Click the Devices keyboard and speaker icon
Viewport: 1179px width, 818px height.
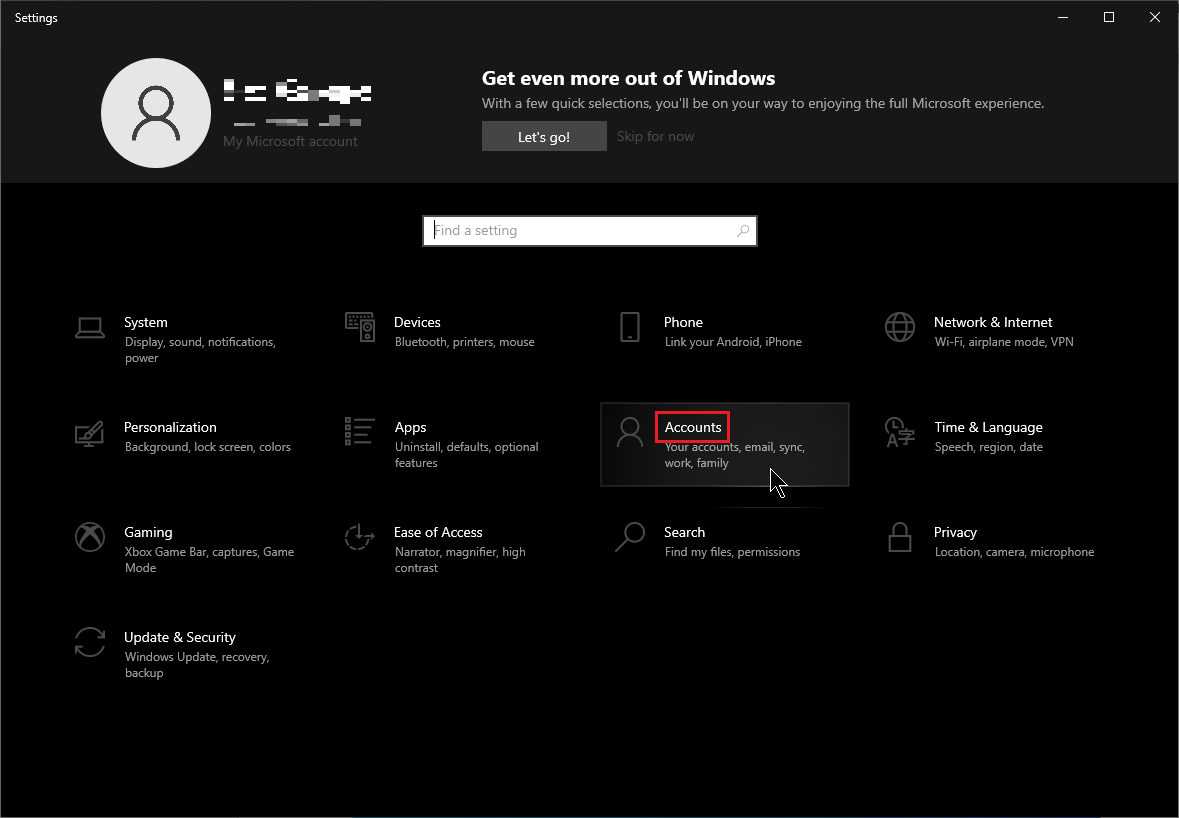pos(360,327)
